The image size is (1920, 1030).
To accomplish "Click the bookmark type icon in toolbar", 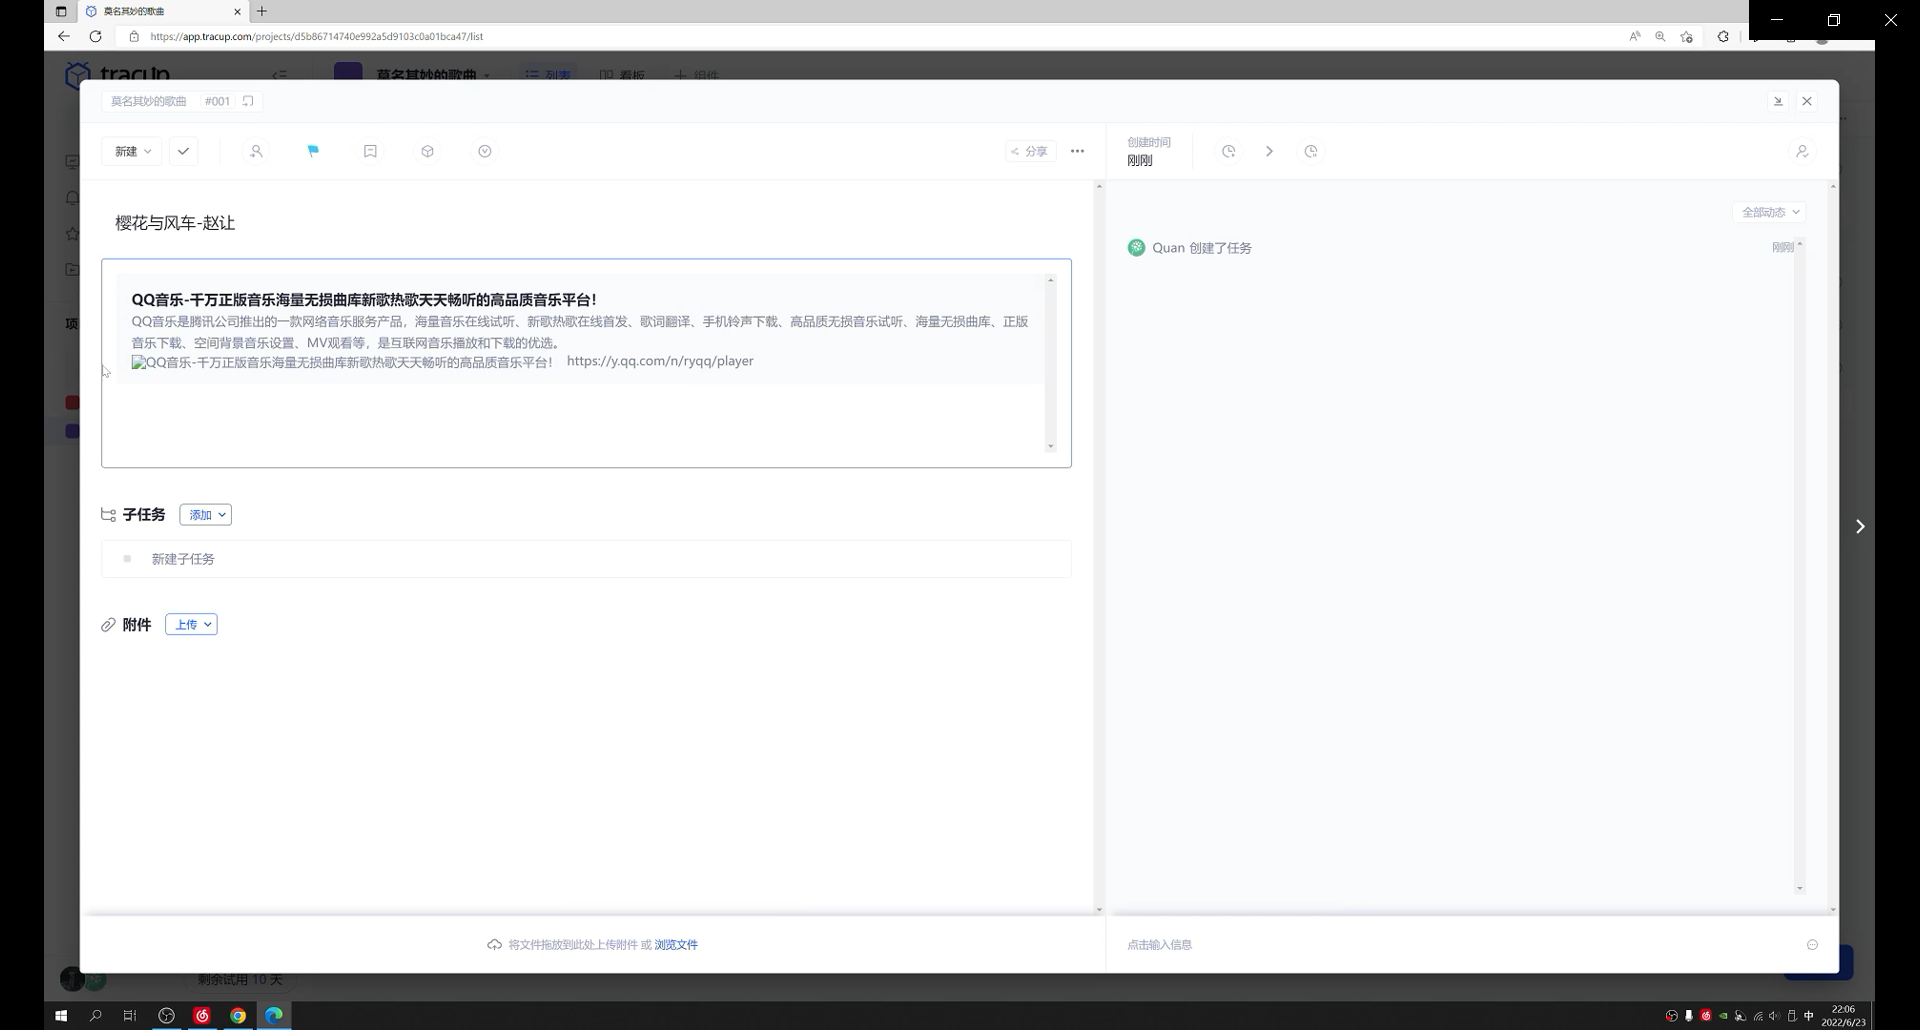I will 370,151.
